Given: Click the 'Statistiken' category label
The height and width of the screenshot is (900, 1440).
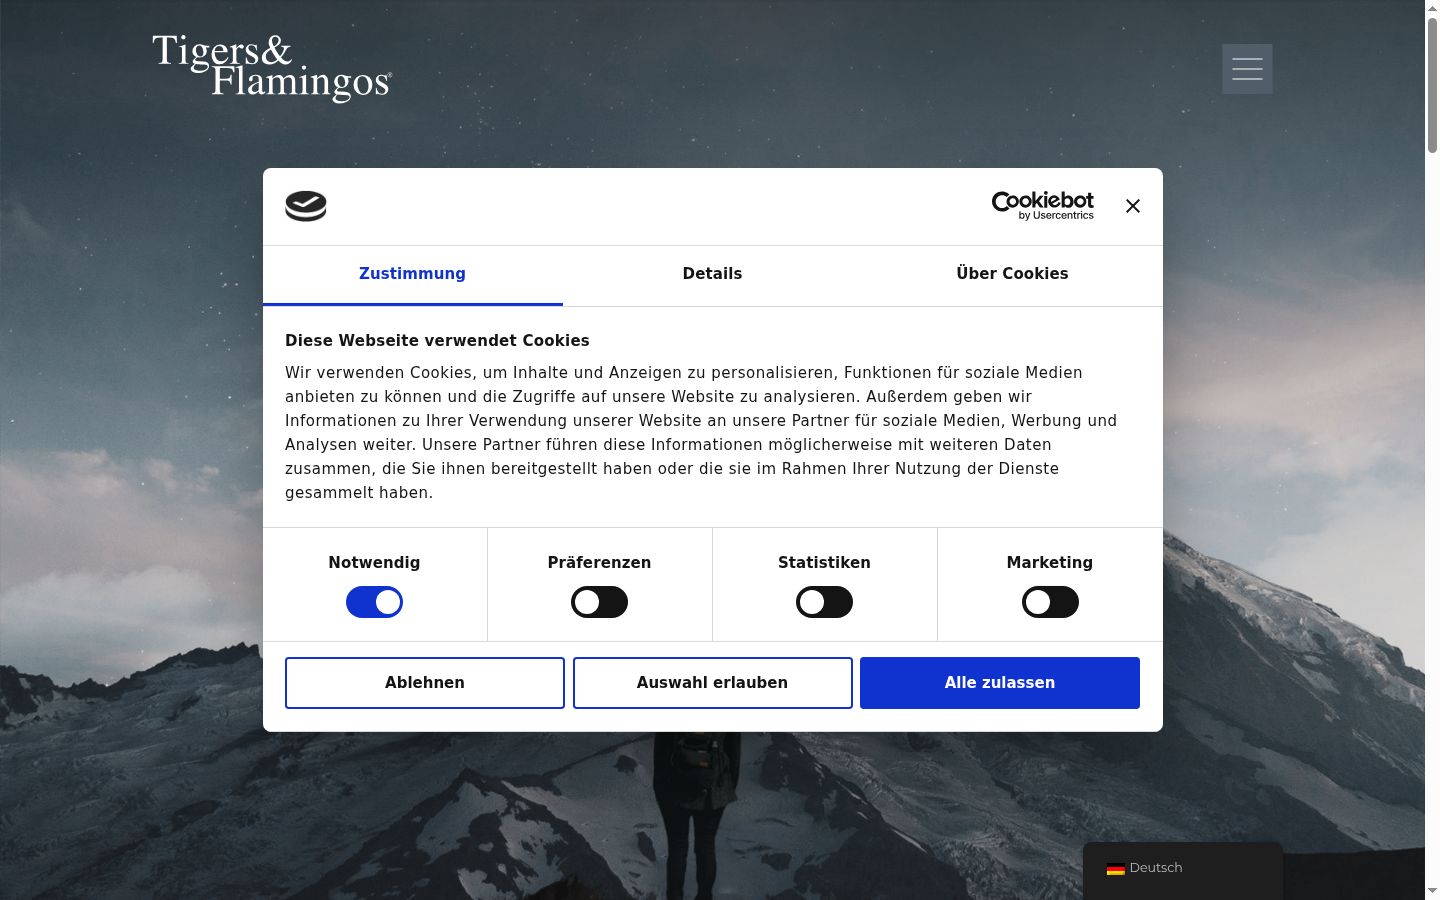Looking at the screenshot, I should (825, 563).
